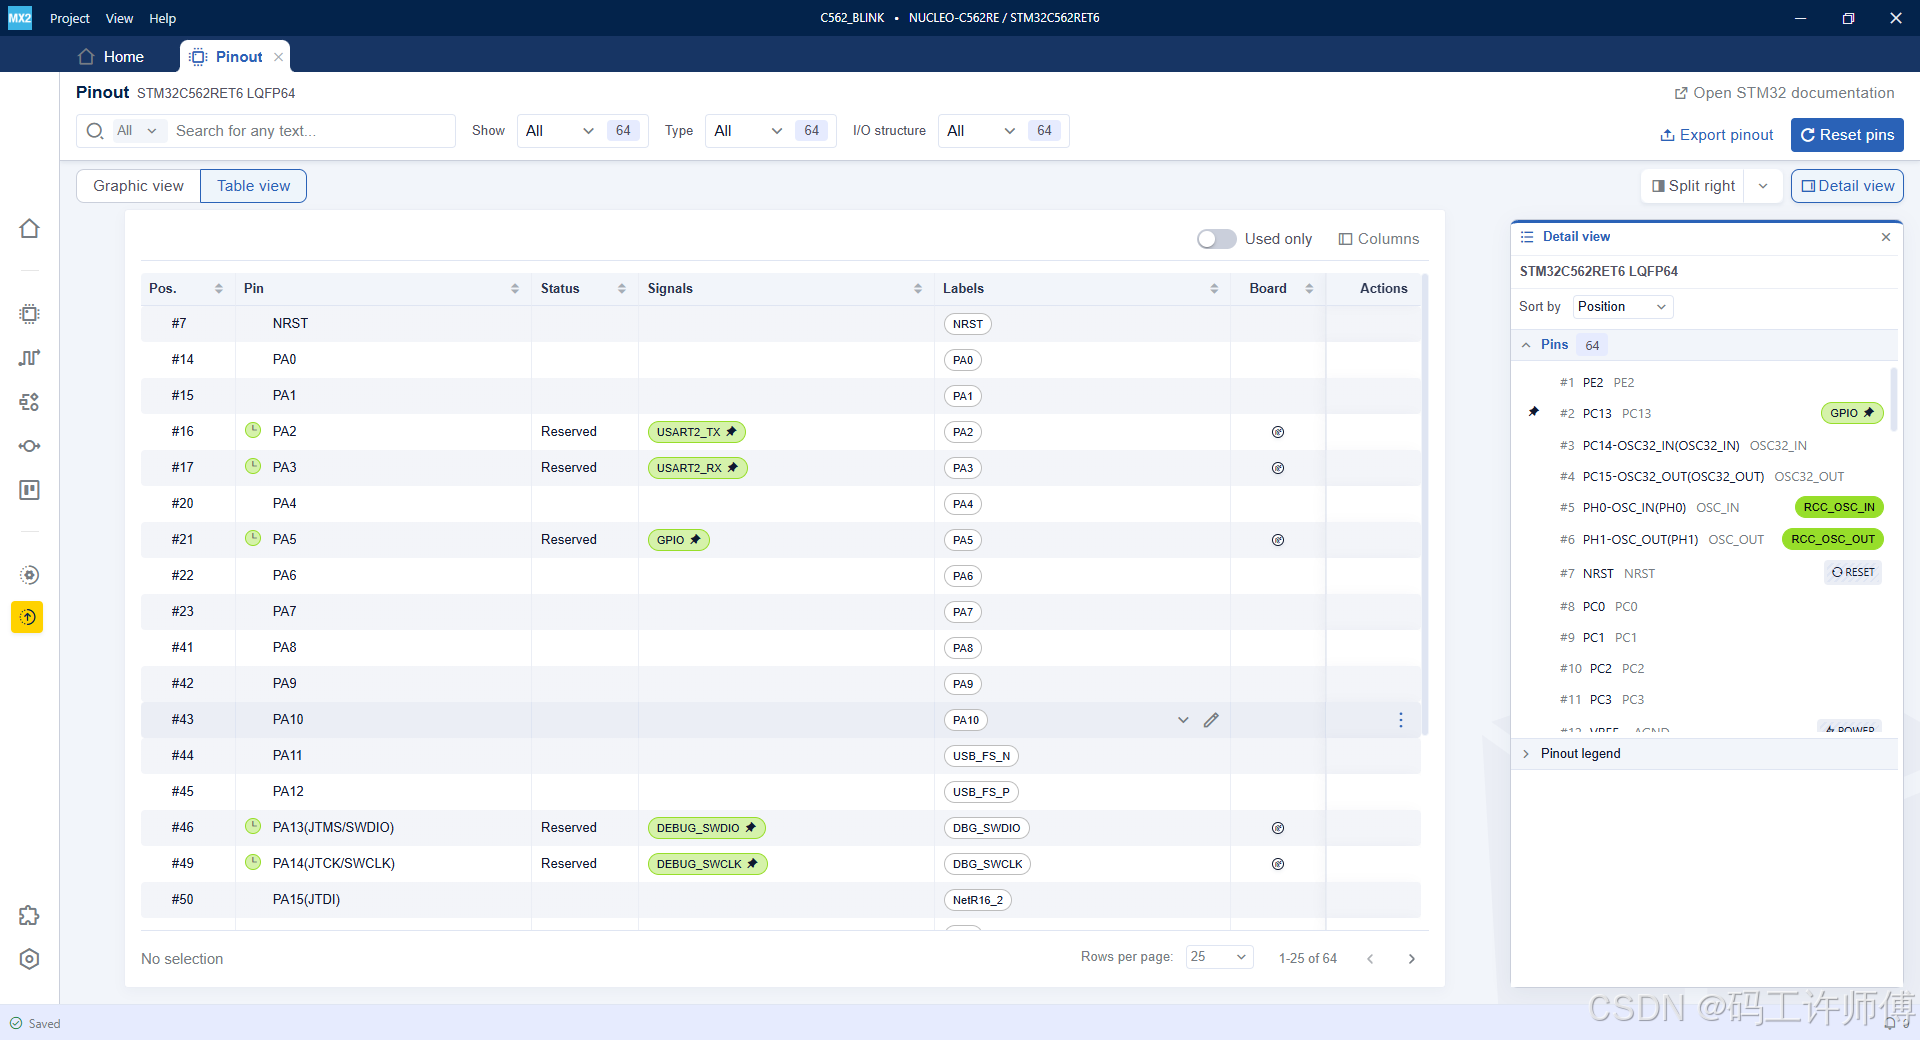
Task: Open the clock configuration icon in sidebar
Action: pos(29,358)
